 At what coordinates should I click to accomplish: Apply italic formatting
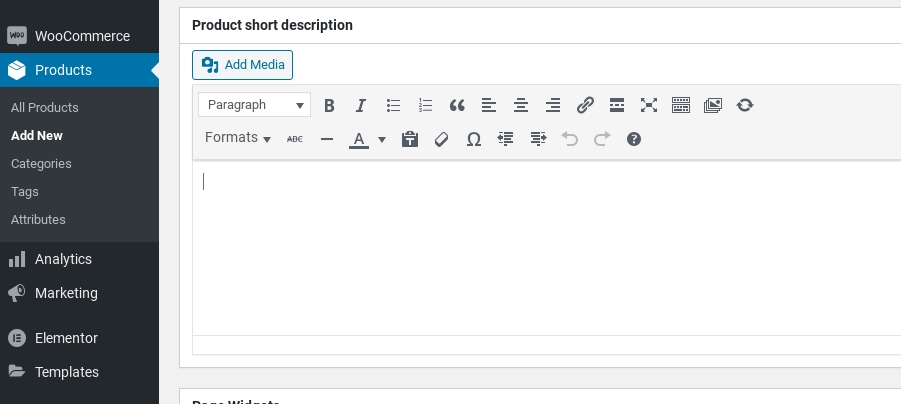(361, 105)
